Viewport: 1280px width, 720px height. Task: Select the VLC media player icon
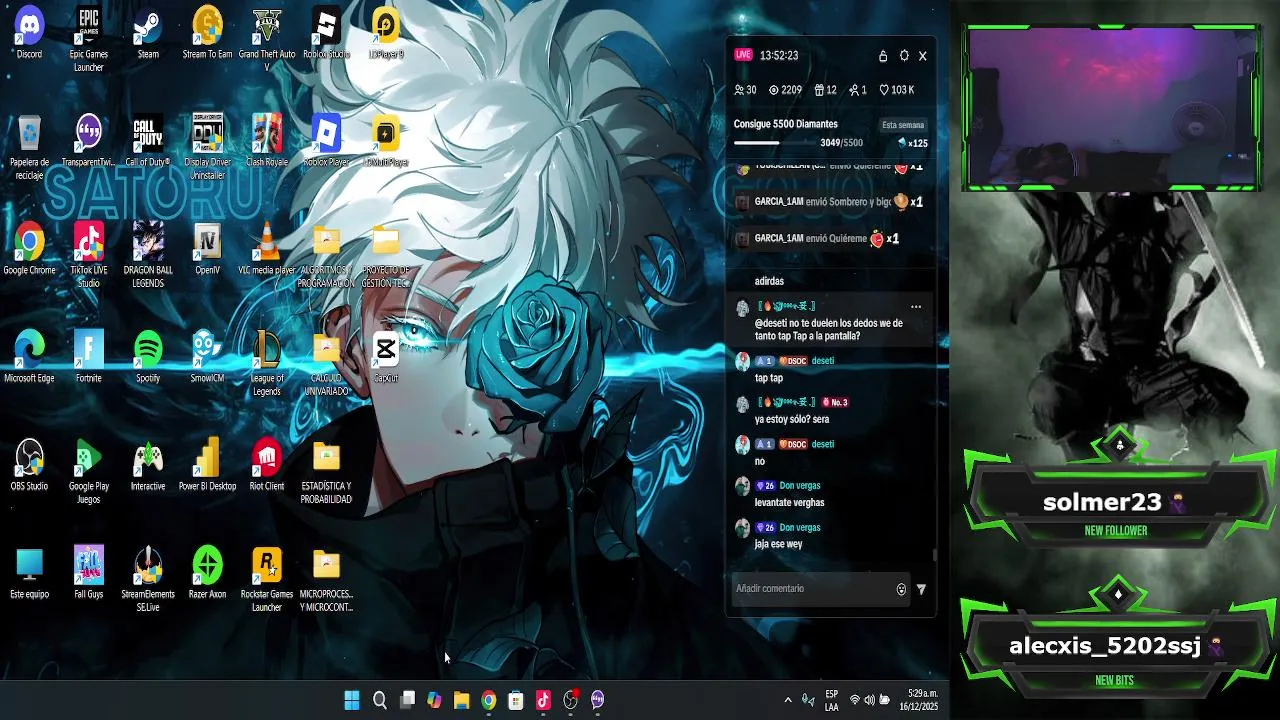[x=266, y=249]
